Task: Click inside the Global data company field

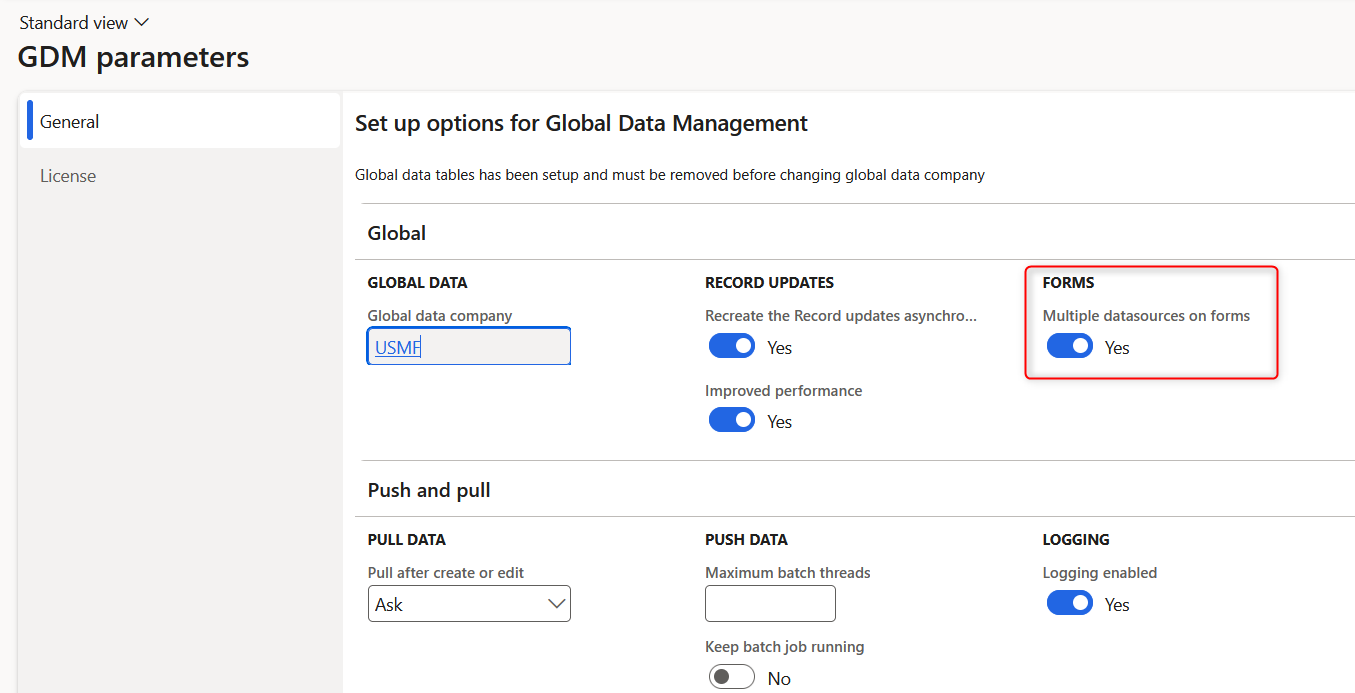Action: pyautogui.click(x=468, y=345)
